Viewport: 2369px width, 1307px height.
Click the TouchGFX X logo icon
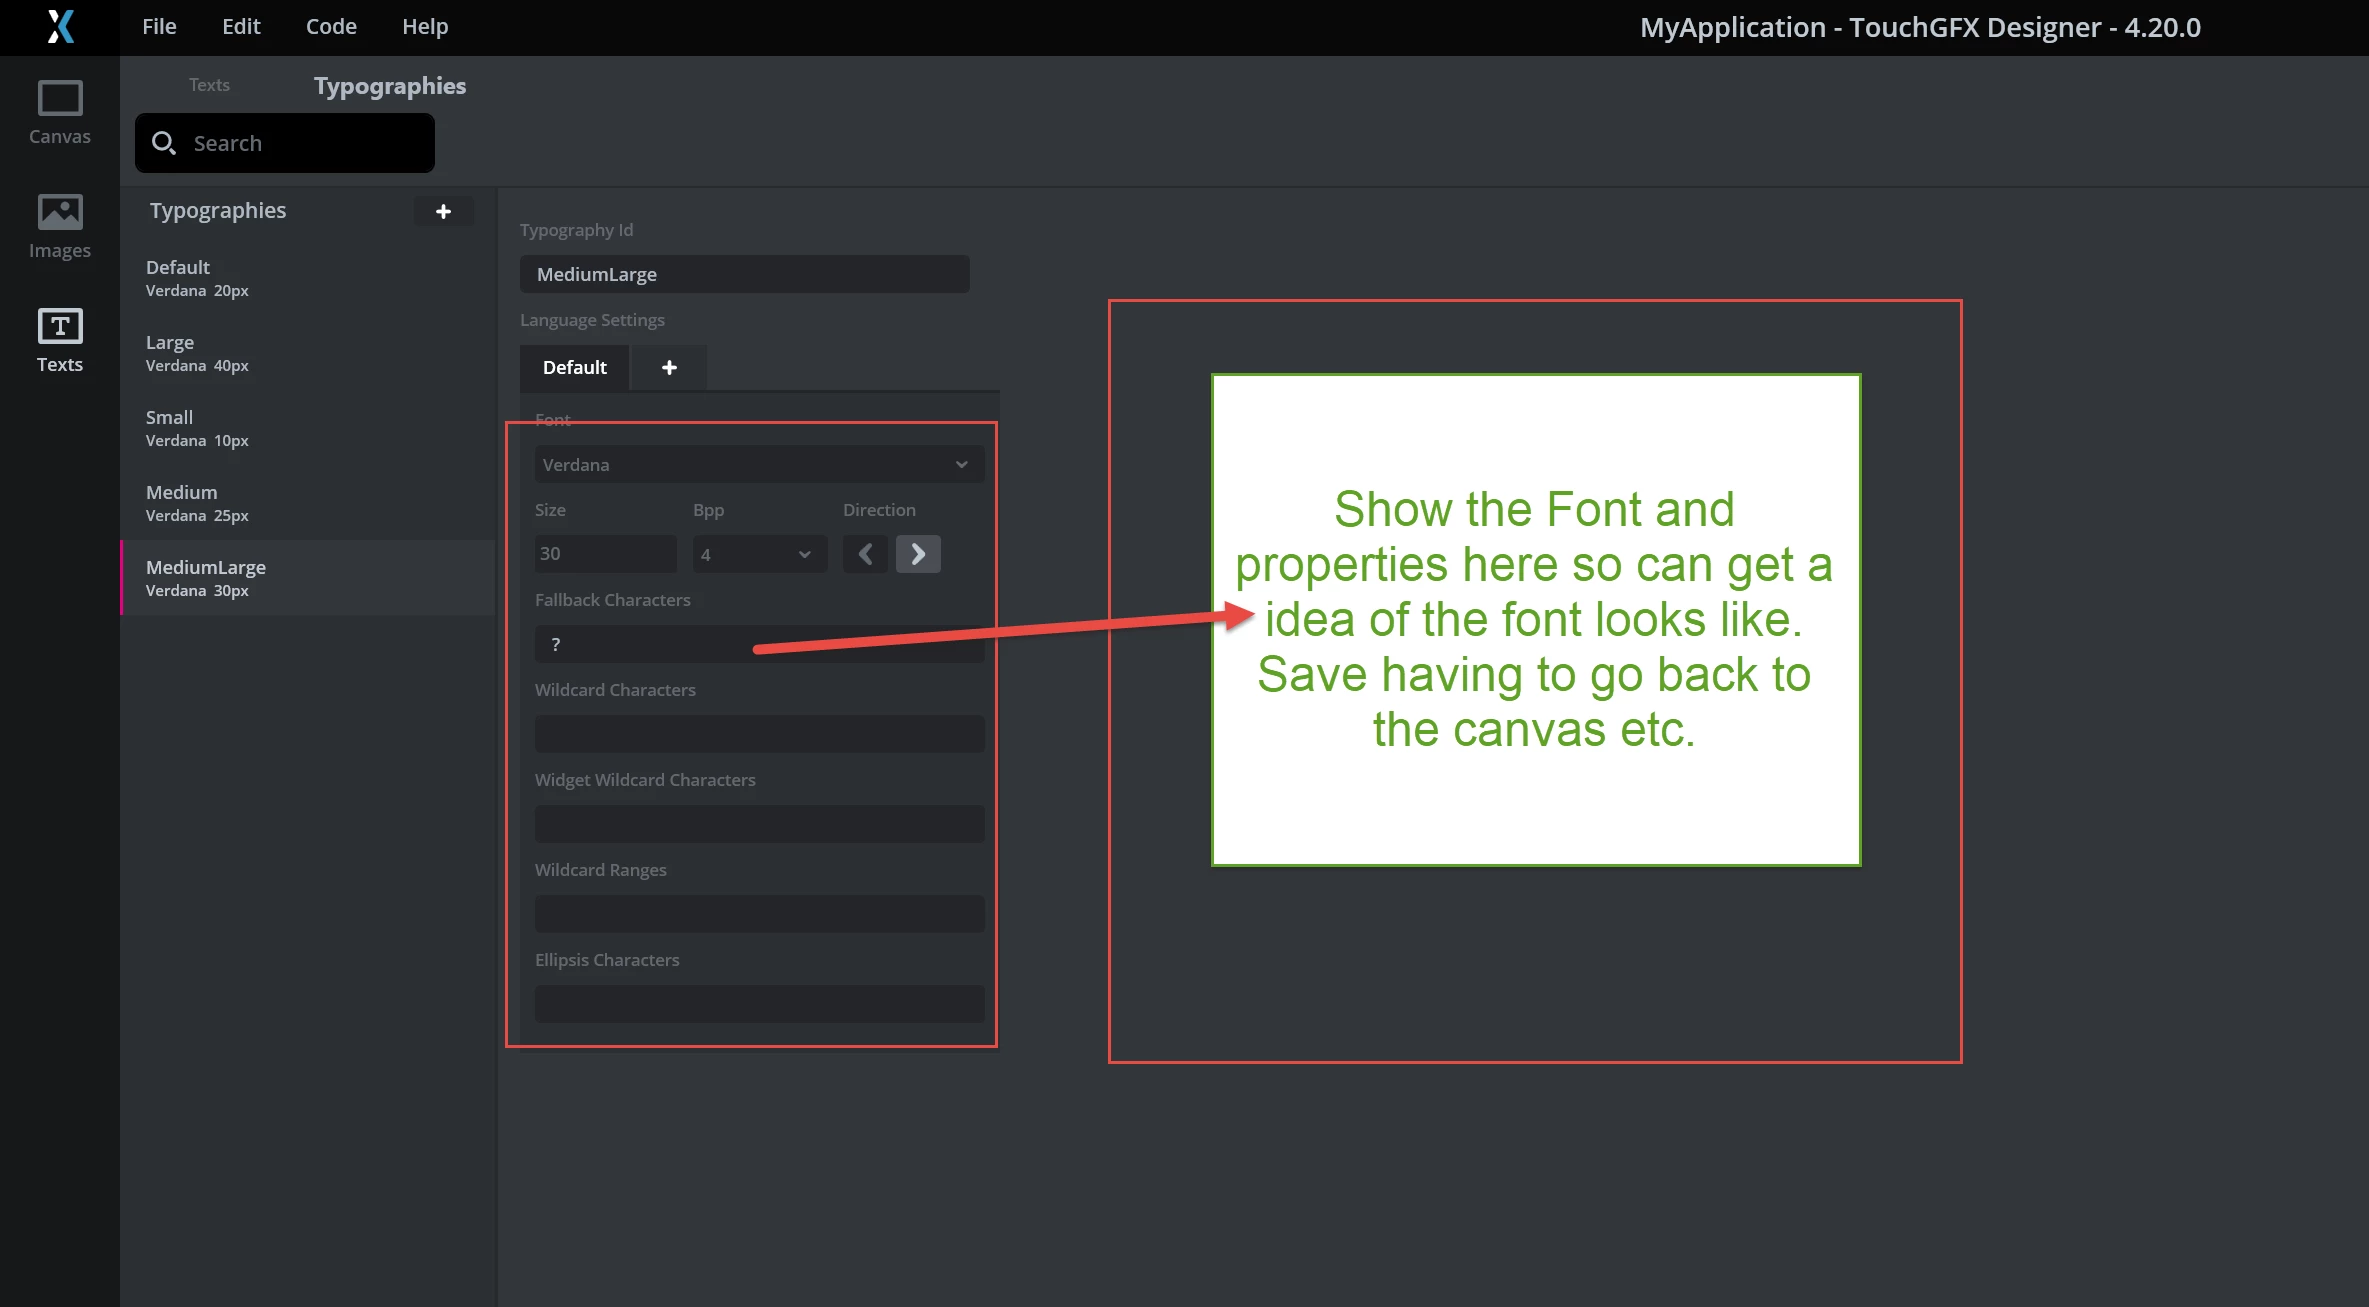coord(60,27)
